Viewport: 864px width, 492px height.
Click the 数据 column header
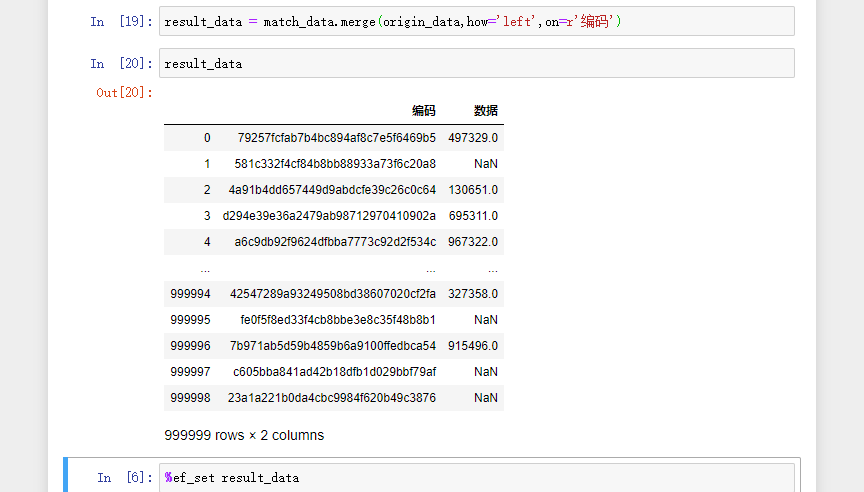[485, 111]
